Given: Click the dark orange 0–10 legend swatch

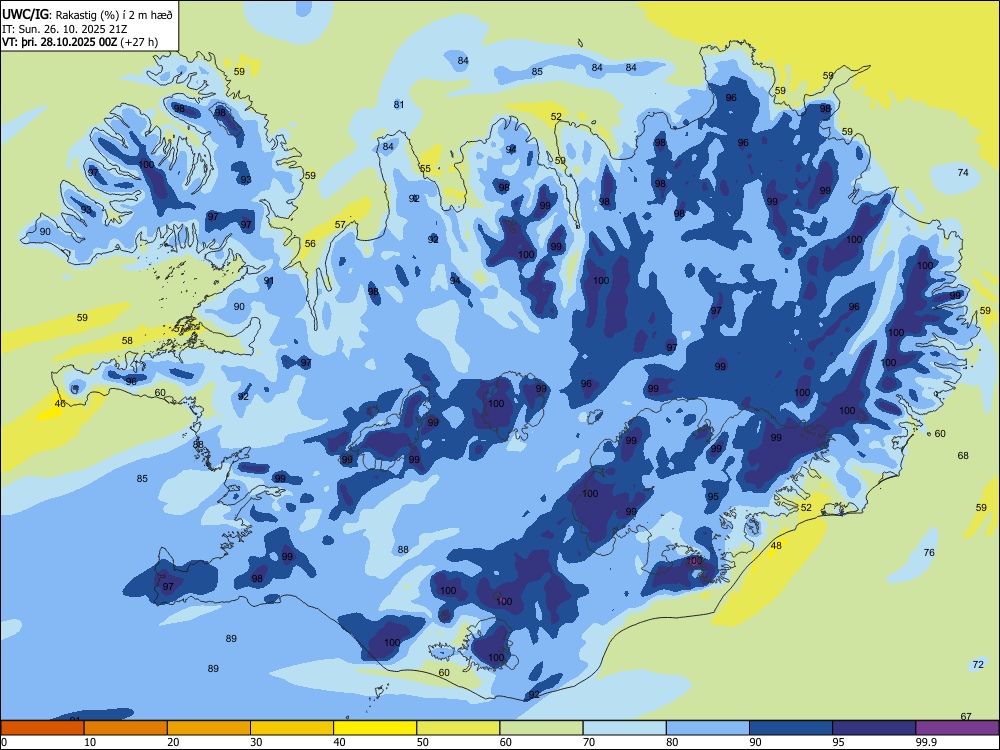Looking at the screenshot, I should (43, 728).
